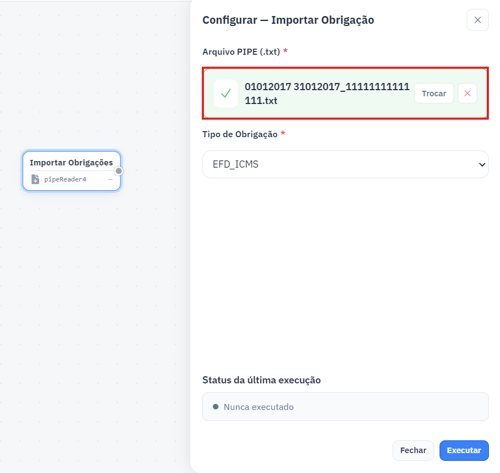Open the Tipo de Obrigação dropdown
The width and height of the screenshot is (500, 473).
[345, 164]
